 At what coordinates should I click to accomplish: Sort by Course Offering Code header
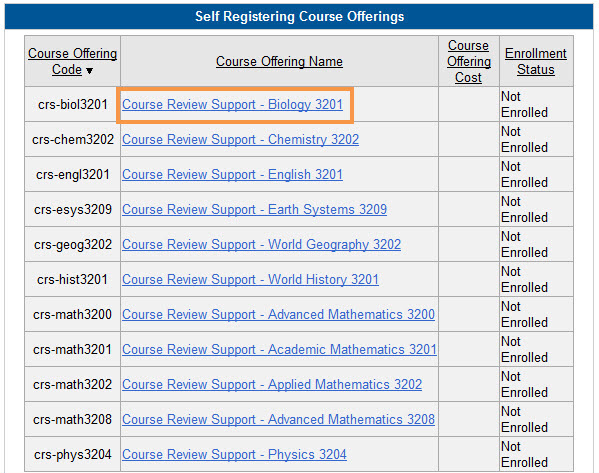[x=72, y=62]
